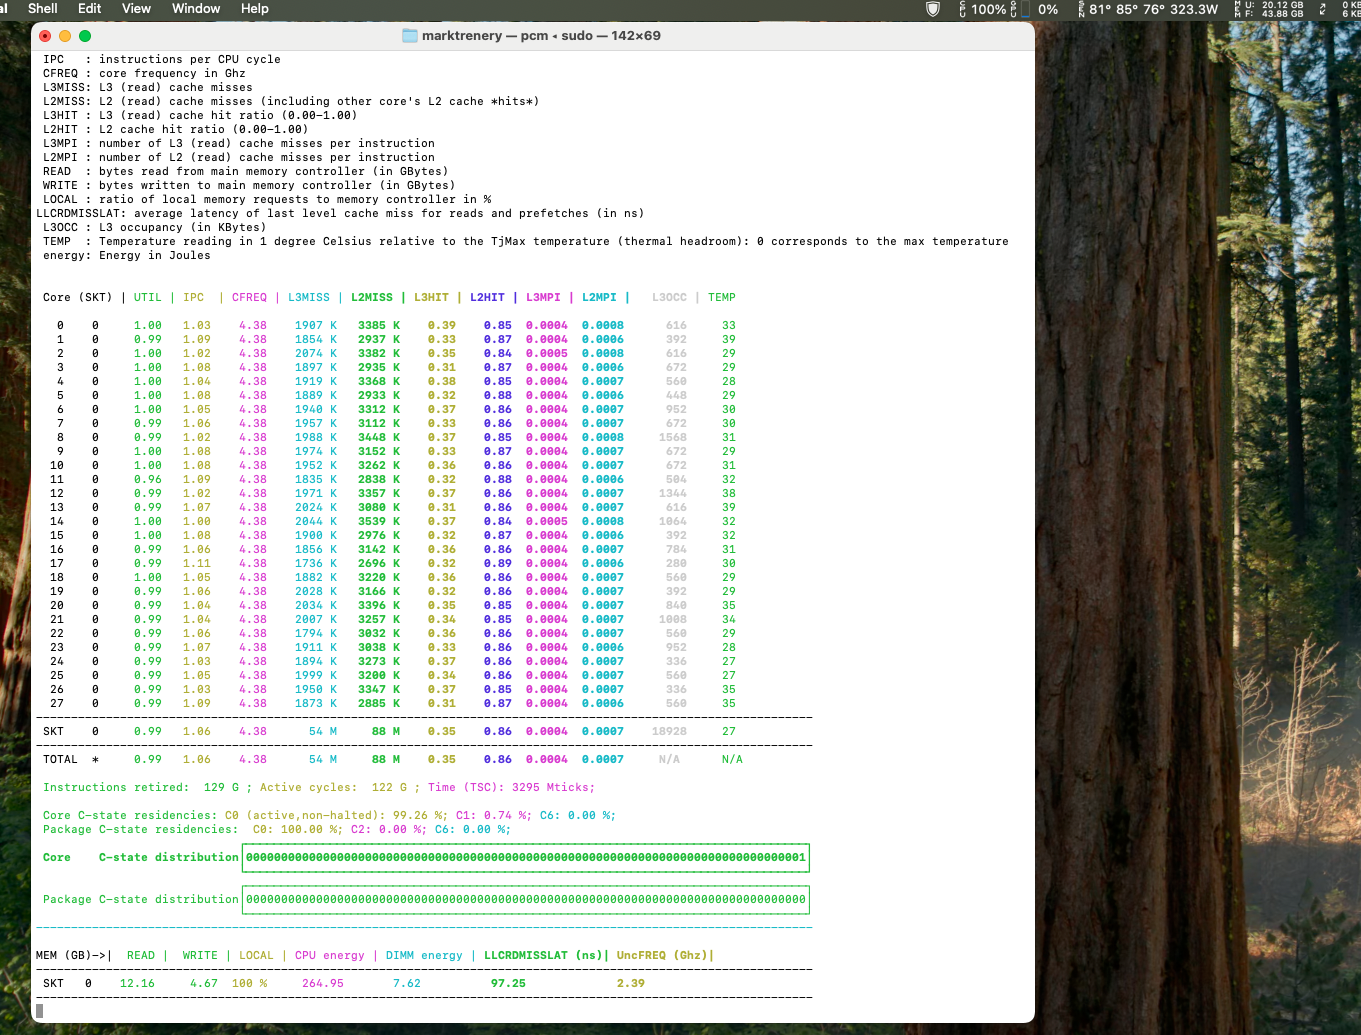Viewport: 1361px width, 1035px height.
Task: Click the blue GPU activity bar gauge
Action: (x=1025, y=12)
